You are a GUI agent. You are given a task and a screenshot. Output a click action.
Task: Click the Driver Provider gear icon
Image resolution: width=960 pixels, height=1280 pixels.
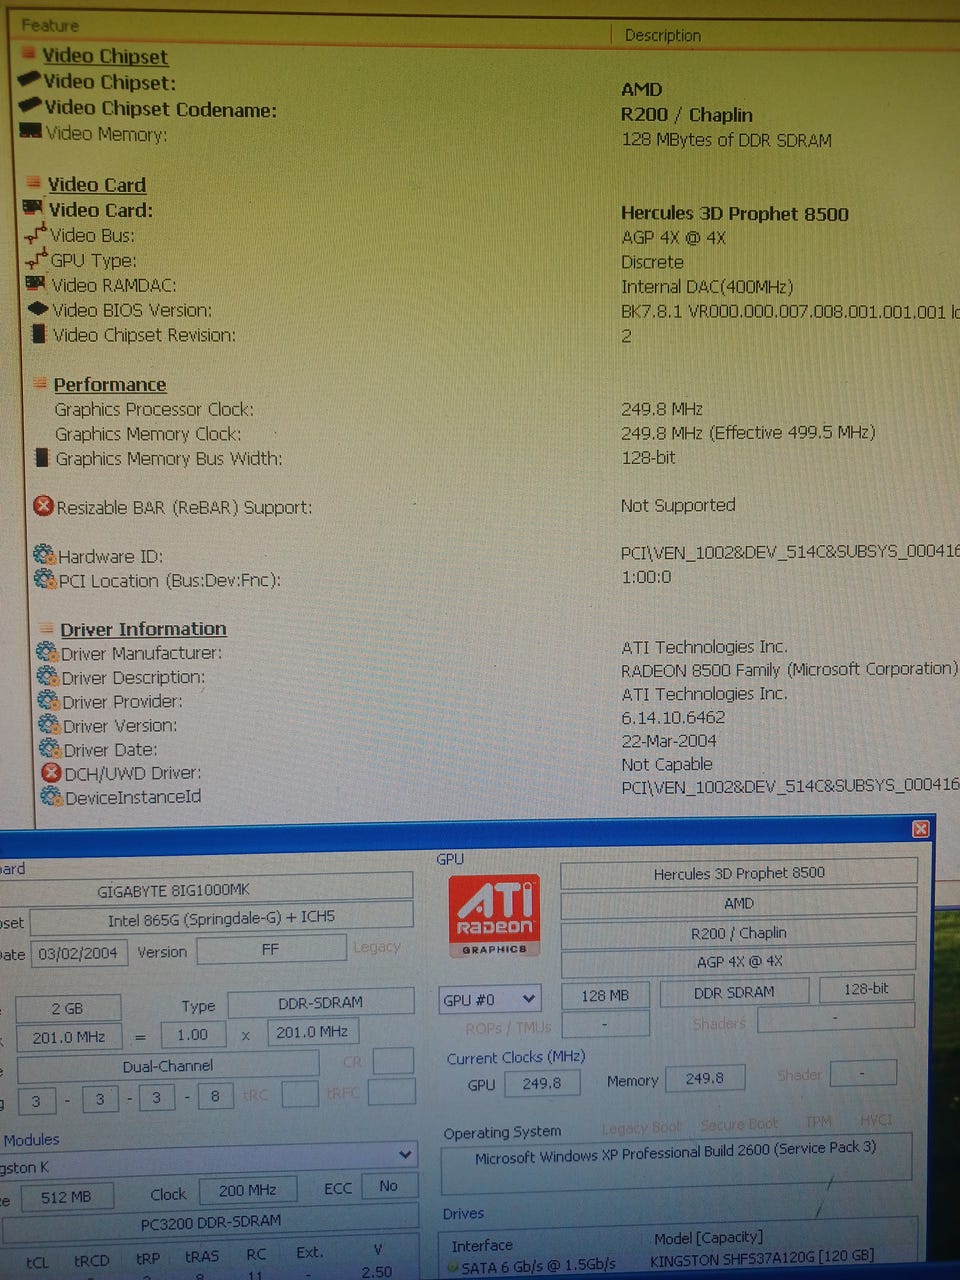tap(49, 700)
